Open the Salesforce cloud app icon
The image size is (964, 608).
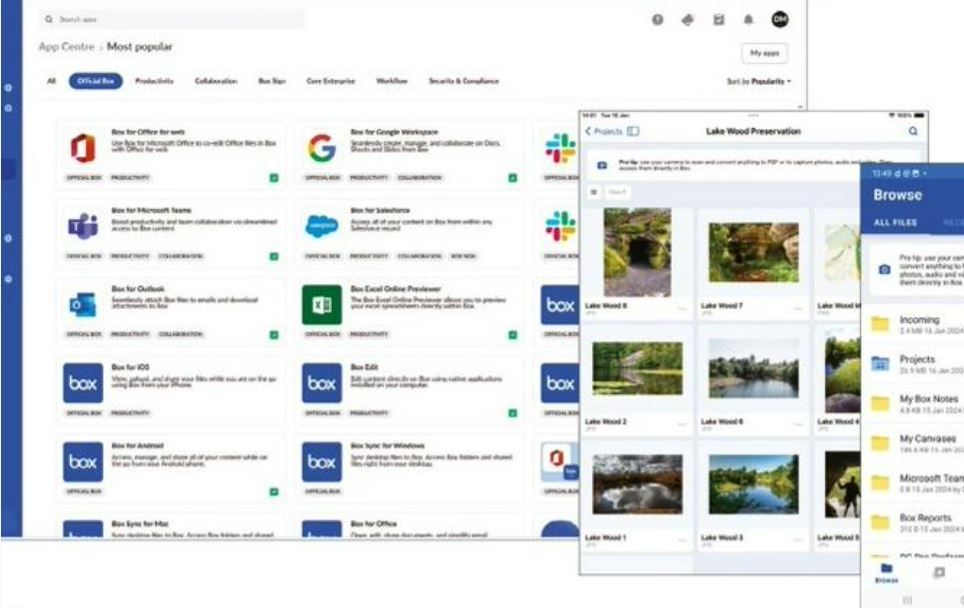pyautogui.click(x=322, y=226)
